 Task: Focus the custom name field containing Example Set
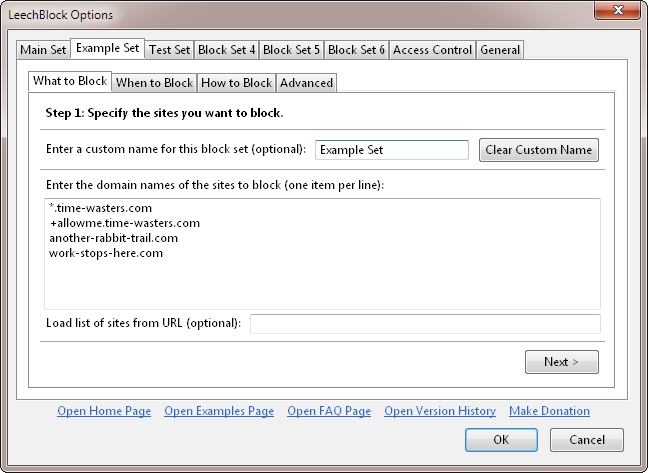point(392,150)
